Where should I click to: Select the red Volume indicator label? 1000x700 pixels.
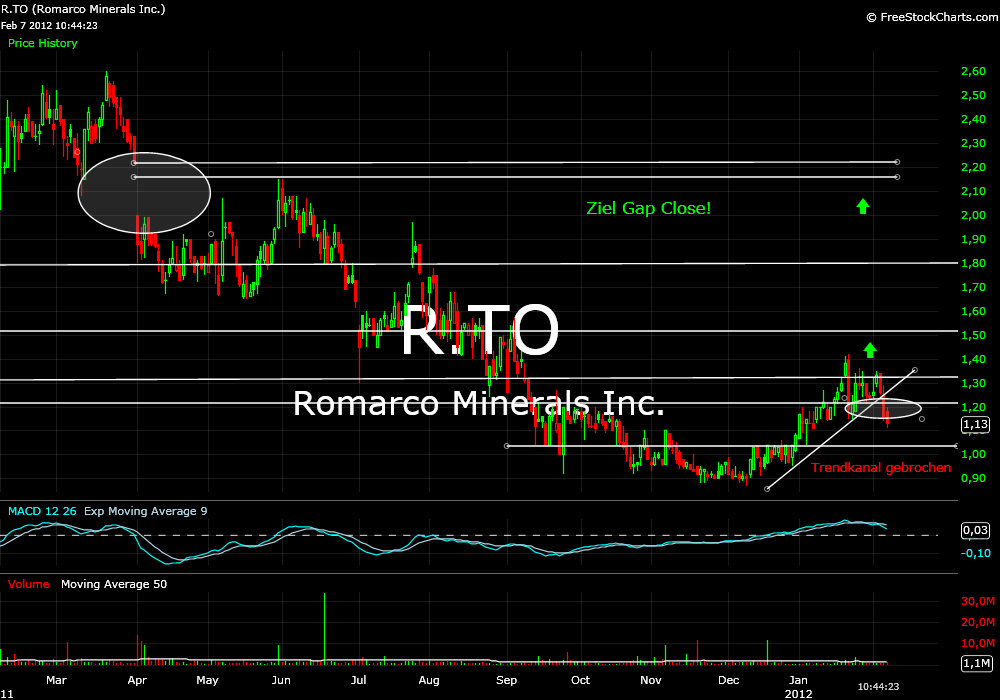click(28, 584)
